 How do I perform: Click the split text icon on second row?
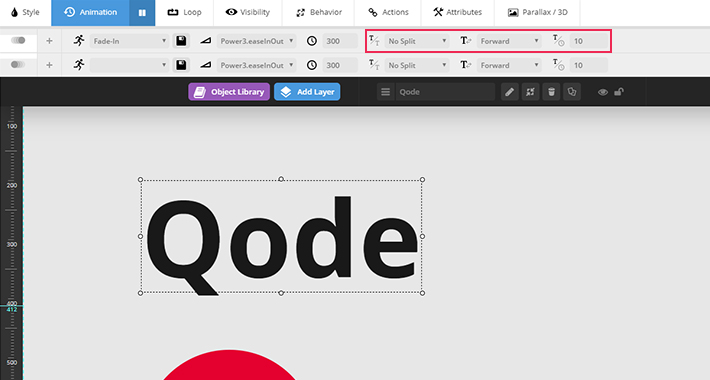pyautogui.click(x=374, y=65)
